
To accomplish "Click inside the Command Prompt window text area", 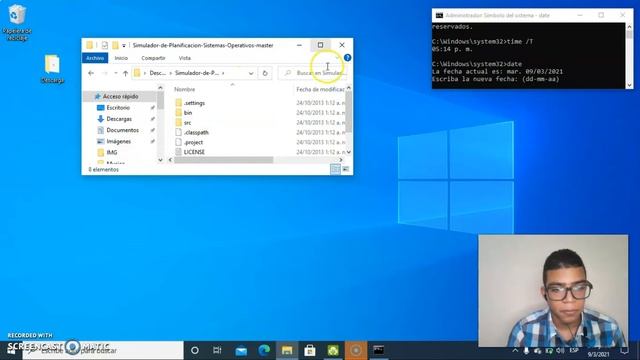I will point(529,55).
